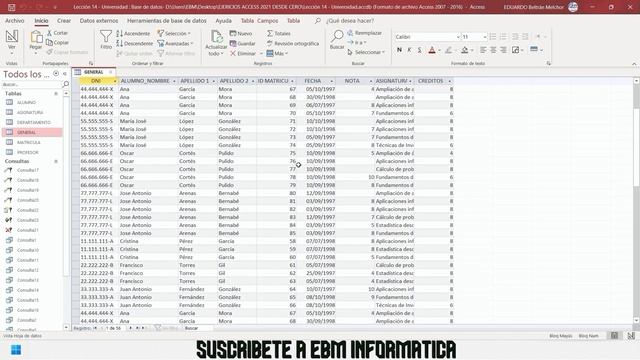Cut selection with Cortar
The height and width of the screenshot is (360, 640).
pyautogui.click(x=57, y=33)
